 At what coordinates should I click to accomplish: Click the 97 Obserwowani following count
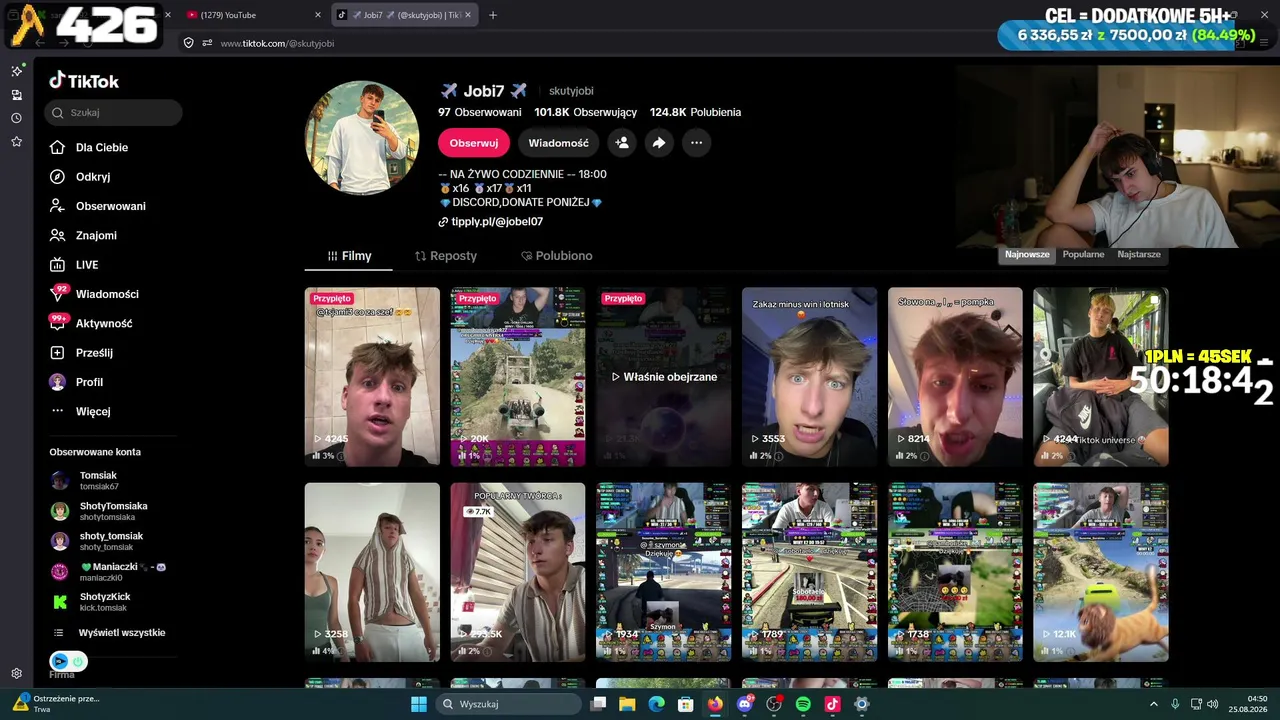(x=480, y=113)
